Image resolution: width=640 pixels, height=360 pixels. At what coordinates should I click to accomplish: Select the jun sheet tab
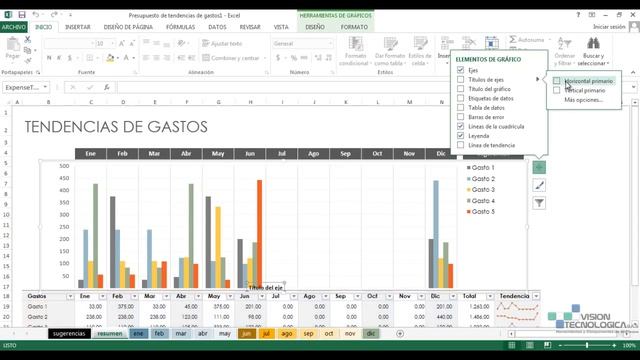247,334
